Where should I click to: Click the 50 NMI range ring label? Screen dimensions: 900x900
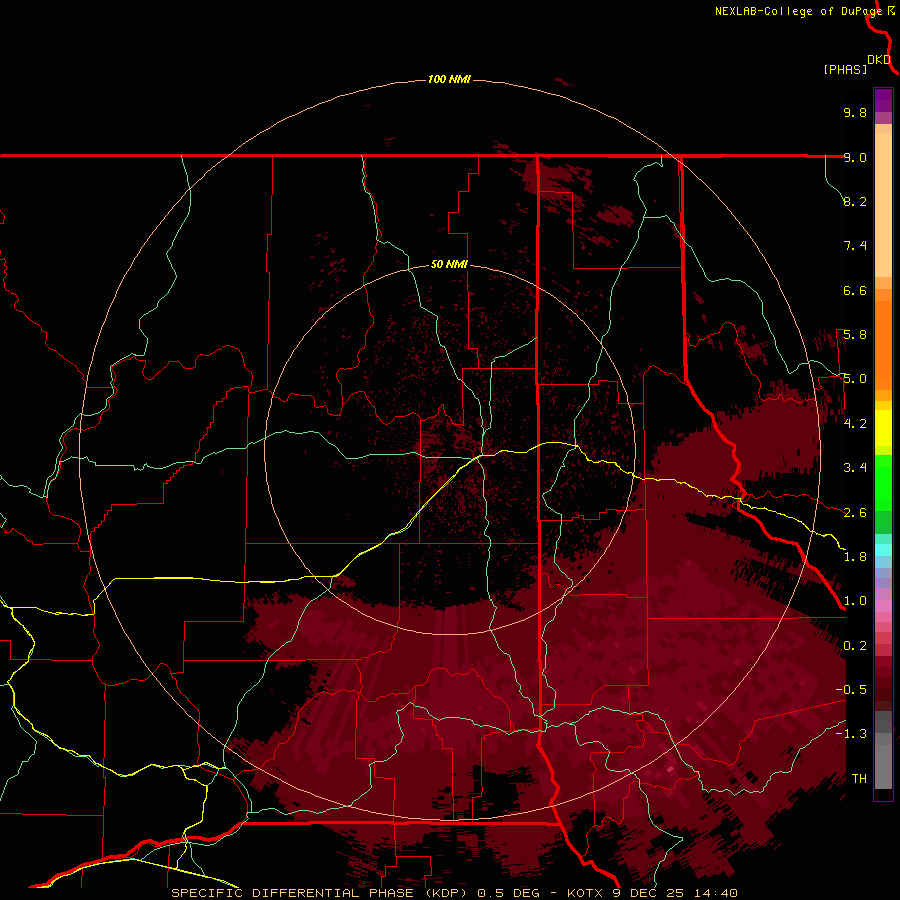[449, 264]
